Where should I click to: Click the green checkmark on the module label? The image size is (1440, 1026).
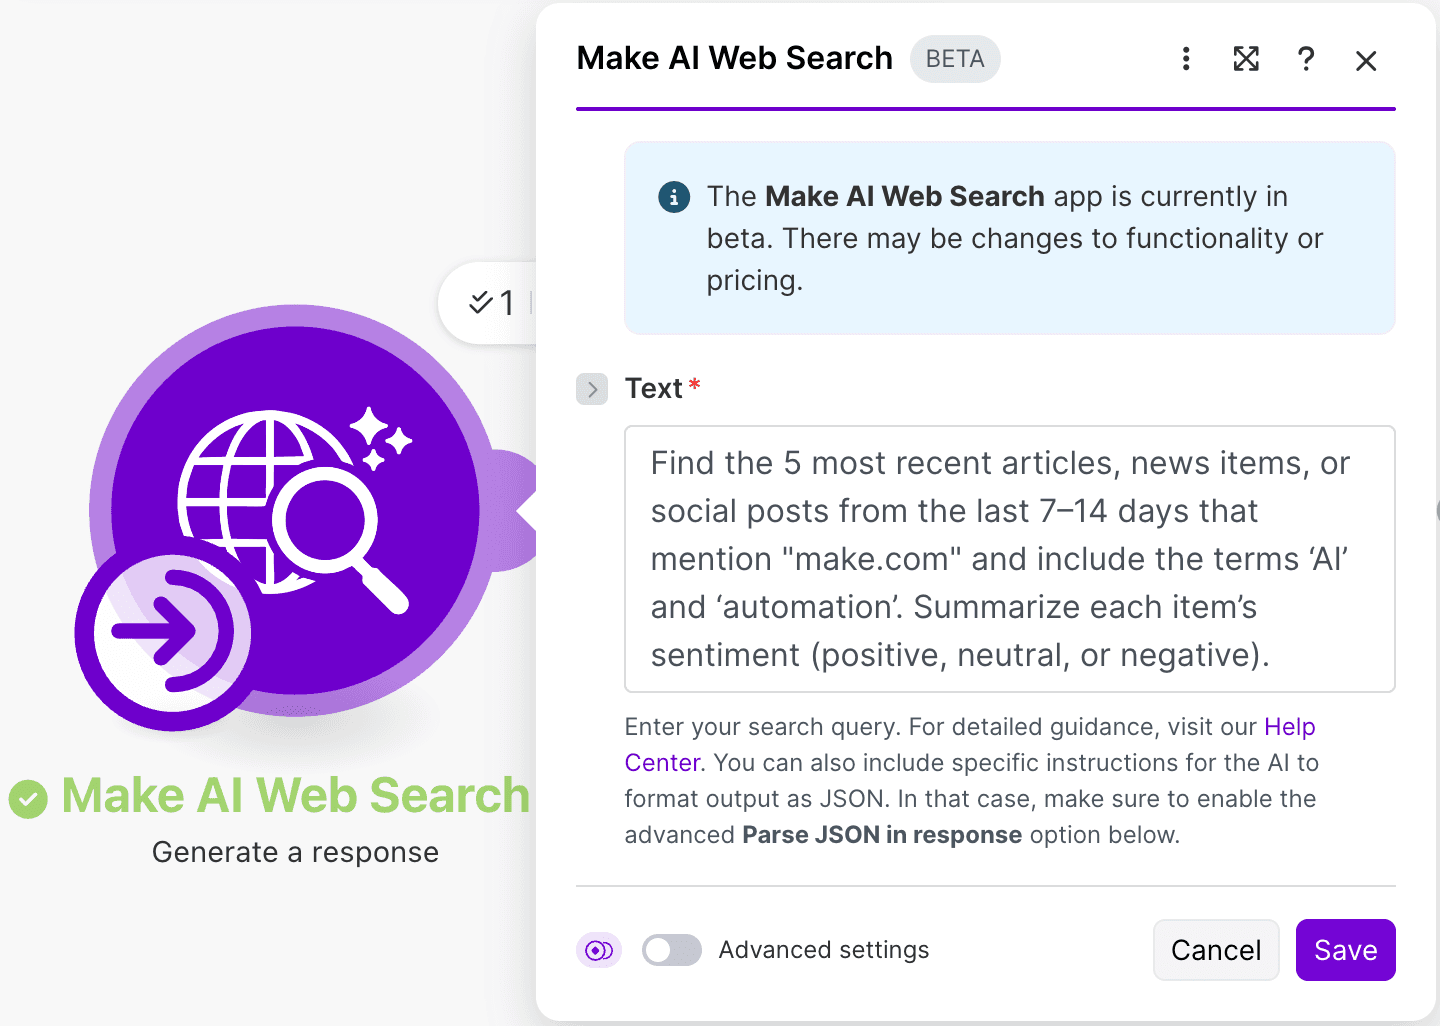point(29,797)
